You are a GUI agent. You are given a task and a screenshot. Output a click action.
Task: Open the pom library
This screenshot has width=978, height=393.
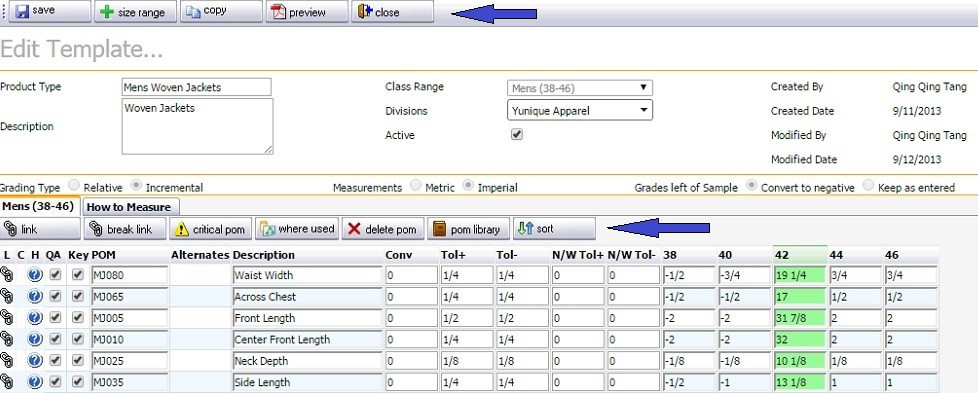point(468,229)
